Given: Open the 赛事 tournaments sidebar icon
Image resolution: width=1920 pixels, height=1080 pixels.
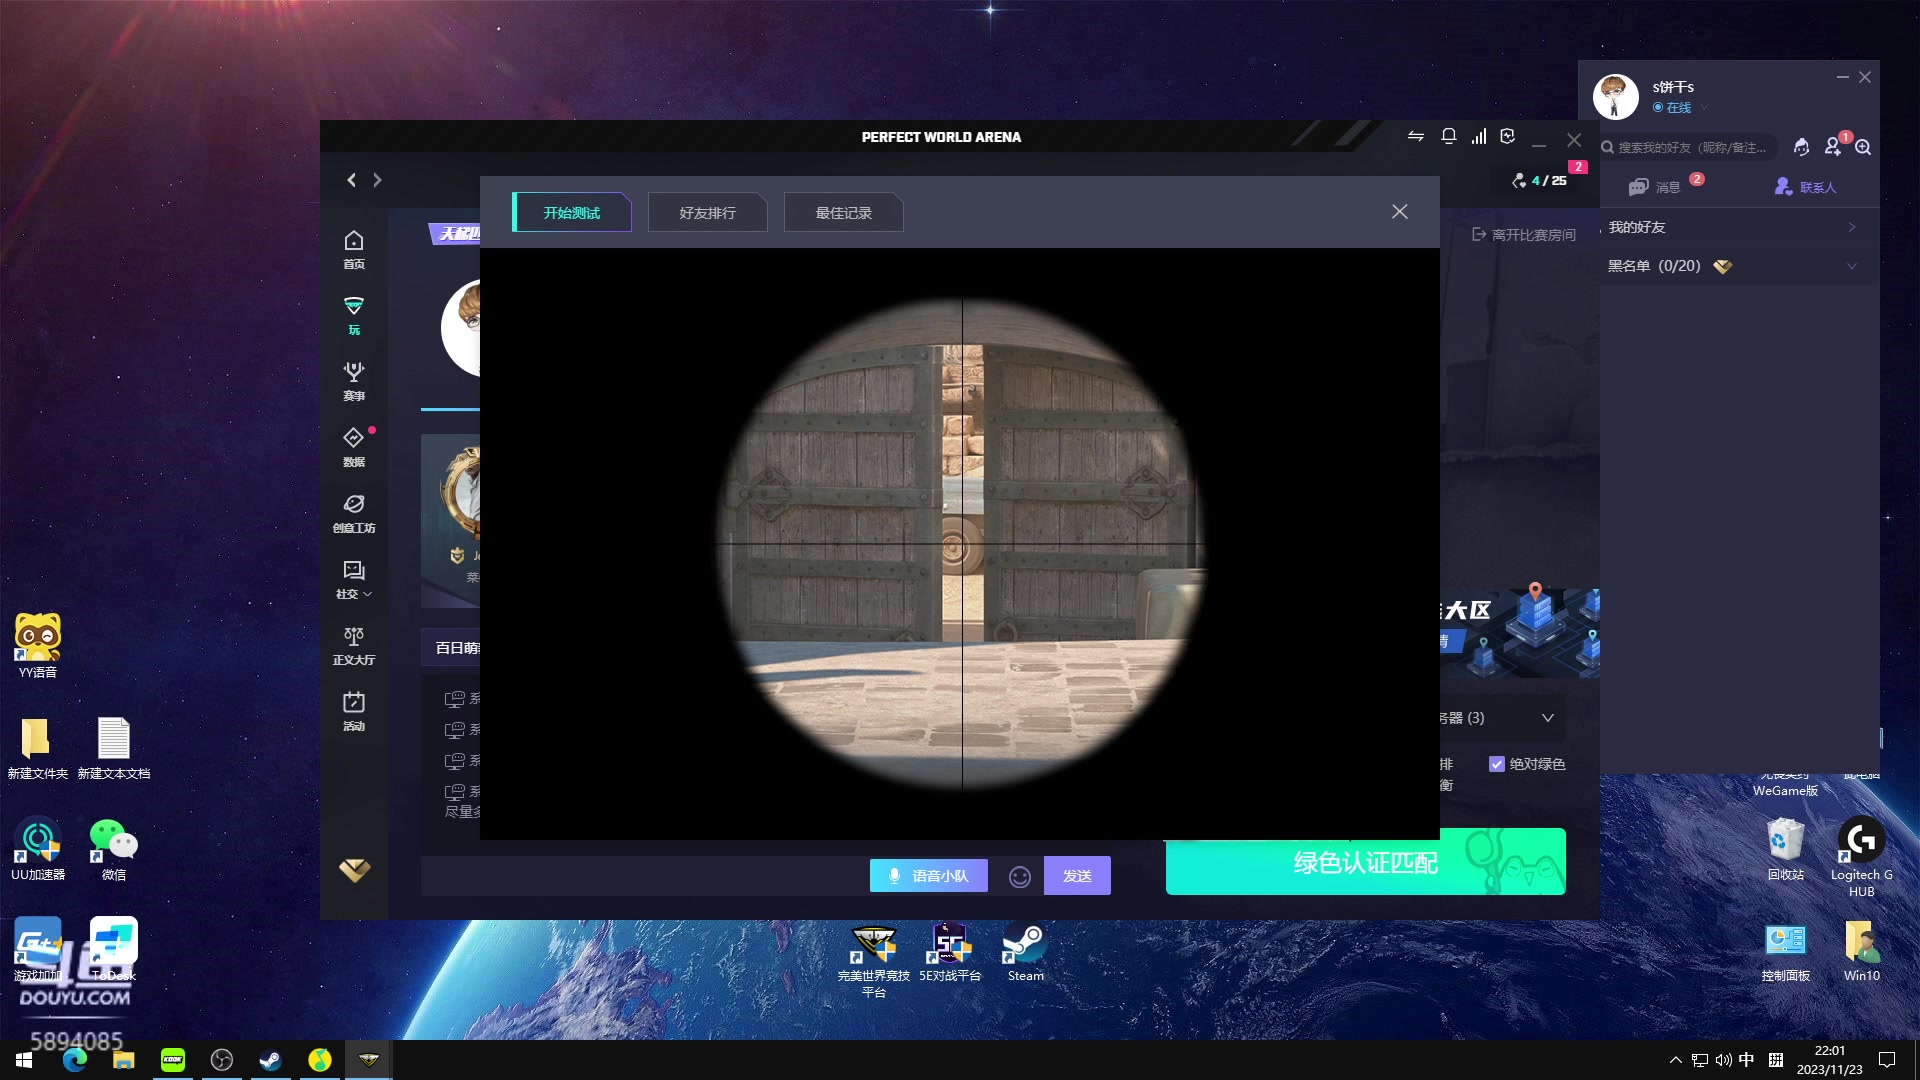Looking at the screenshot, I should click(x=354, y=381).
